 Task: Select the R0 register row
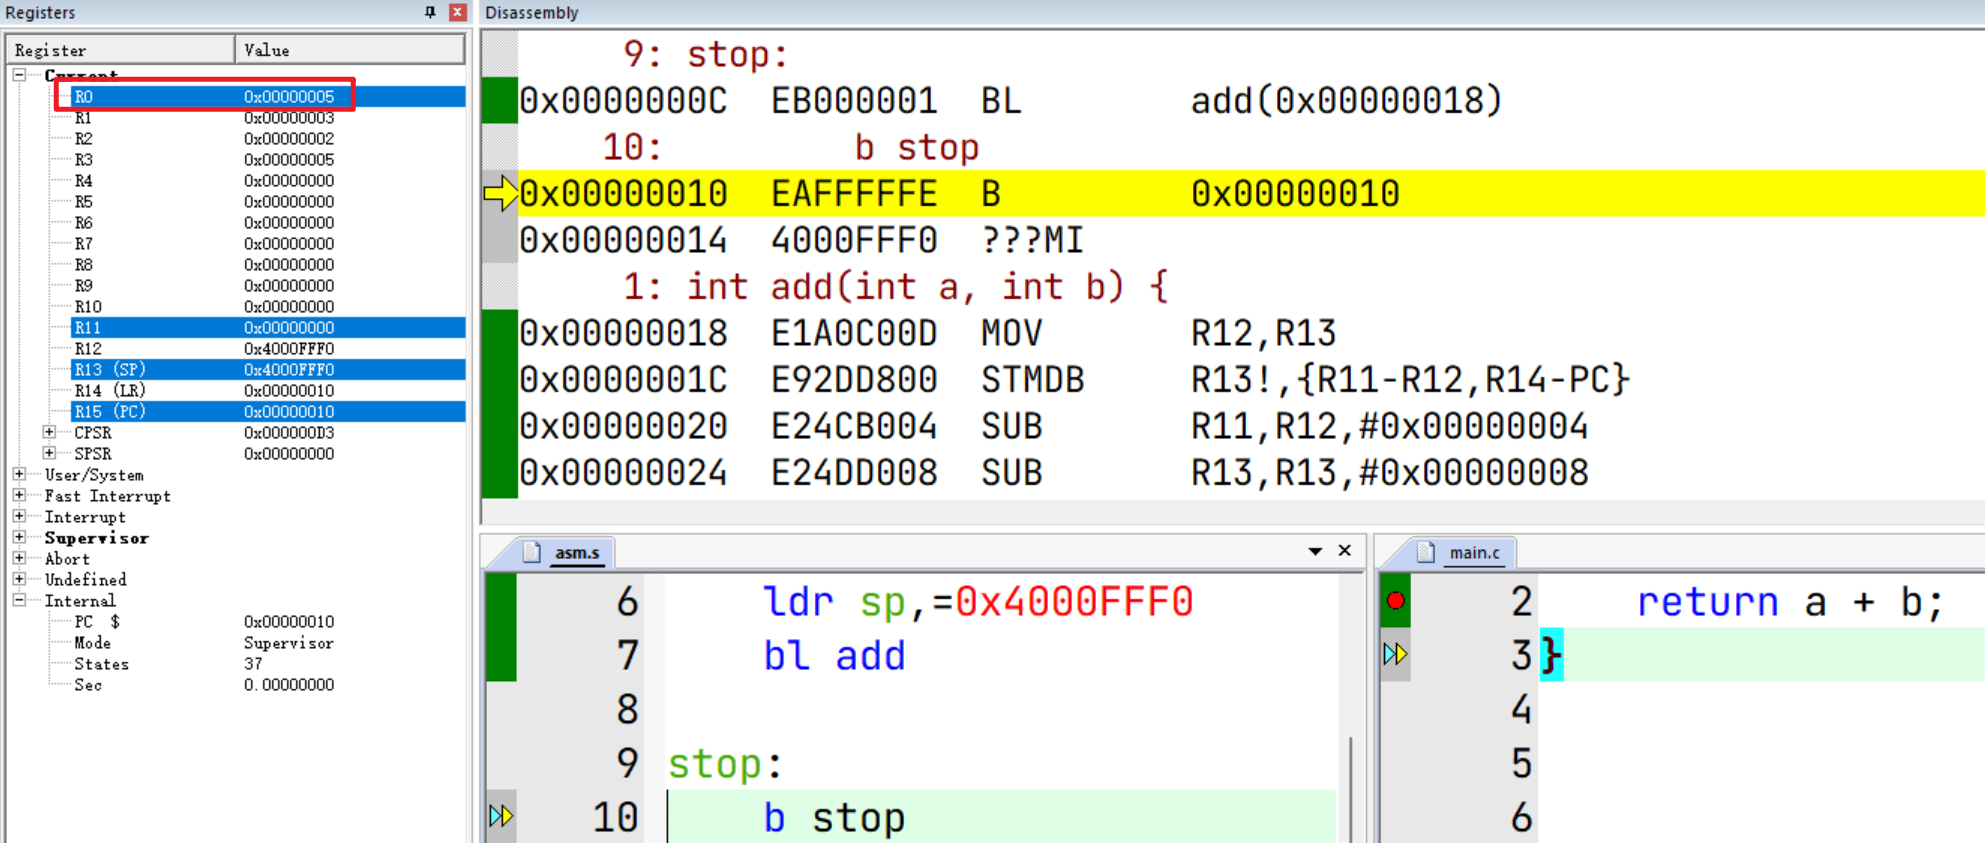click(268, 96)
